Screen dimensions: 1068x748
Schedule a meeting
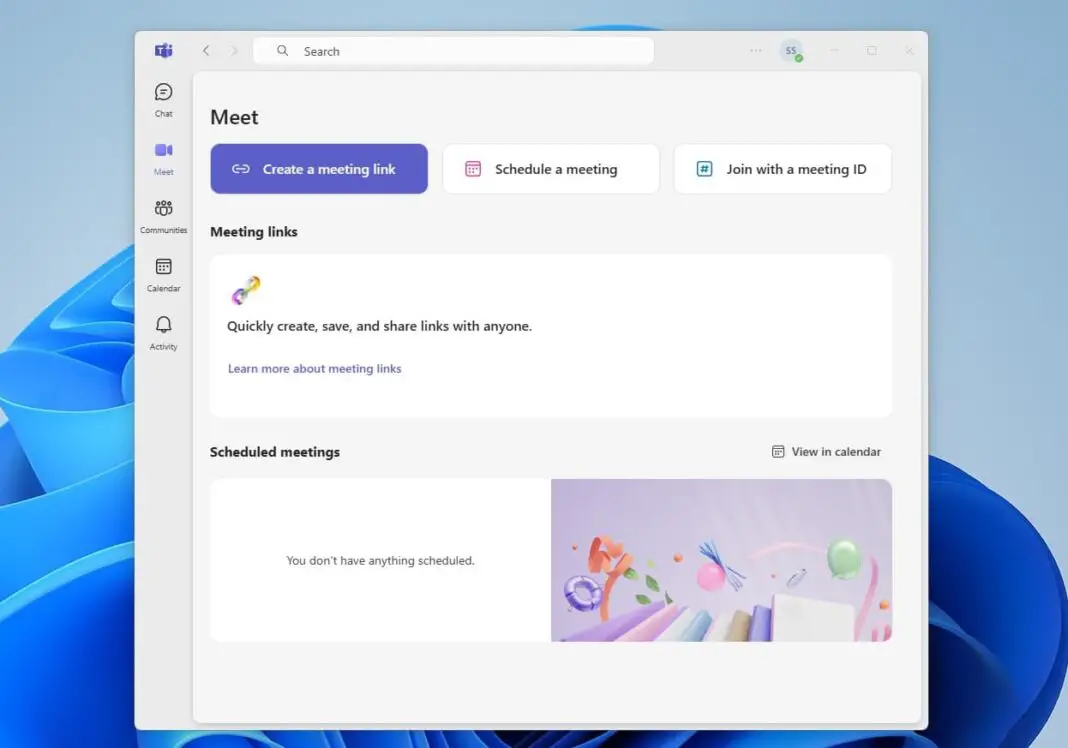550,168
